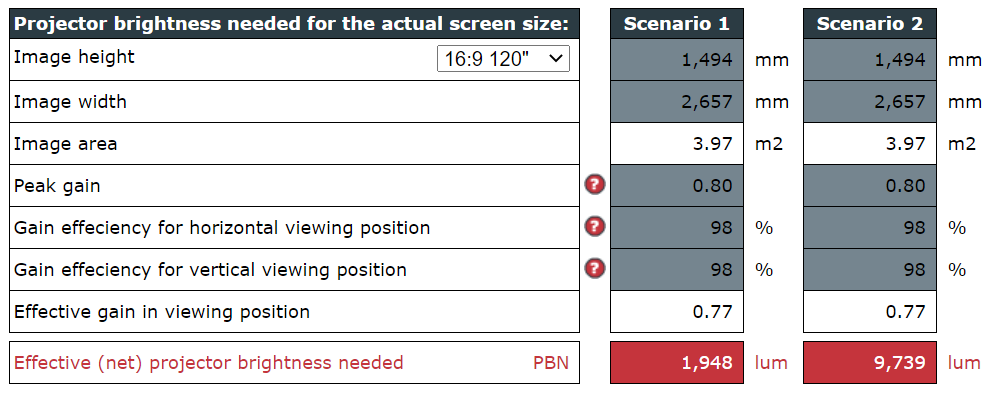Edit Scenario 2 horizontal gain efficiency field
993x394 pixels.
tap(870, 227)
